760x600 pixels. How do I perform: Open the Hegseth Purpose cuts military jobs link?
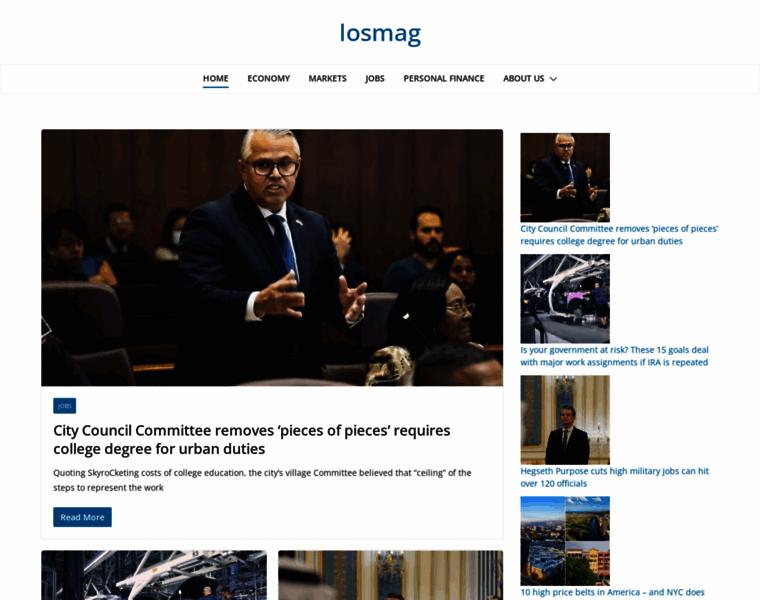tap(615, 477)
